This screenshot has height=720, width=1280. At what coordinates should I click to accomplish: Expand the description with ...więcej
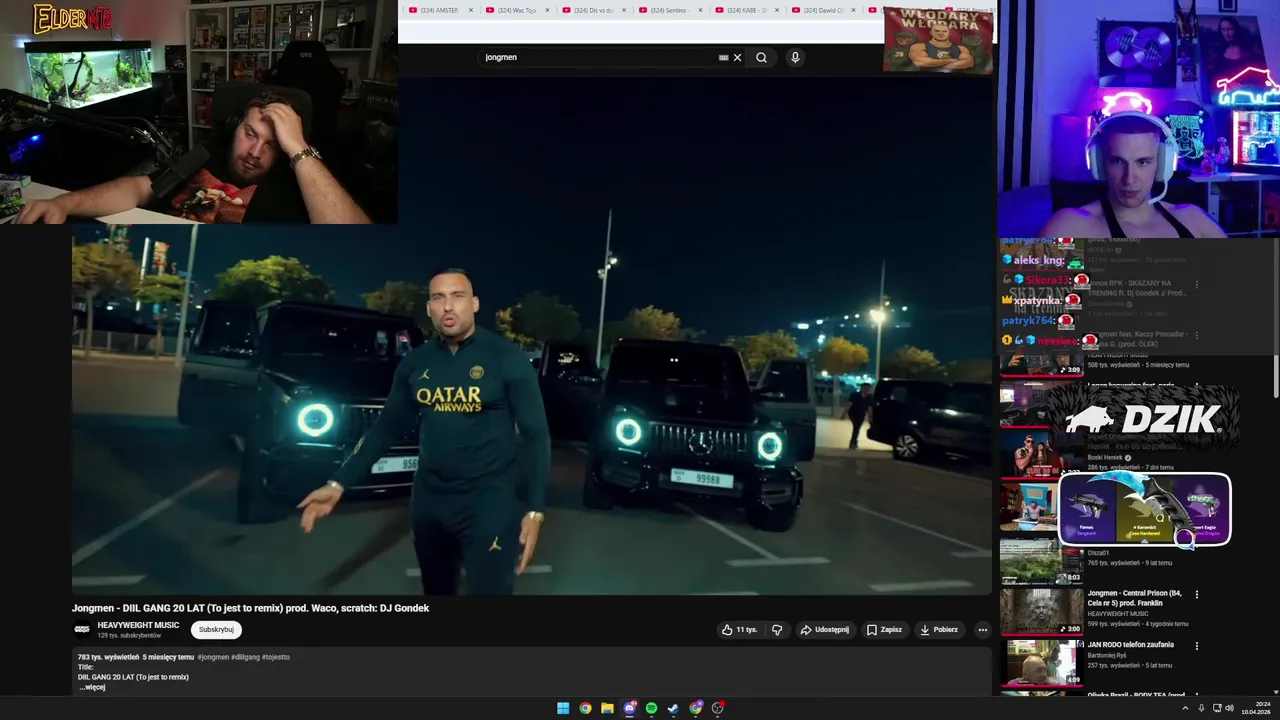point(92,687)
